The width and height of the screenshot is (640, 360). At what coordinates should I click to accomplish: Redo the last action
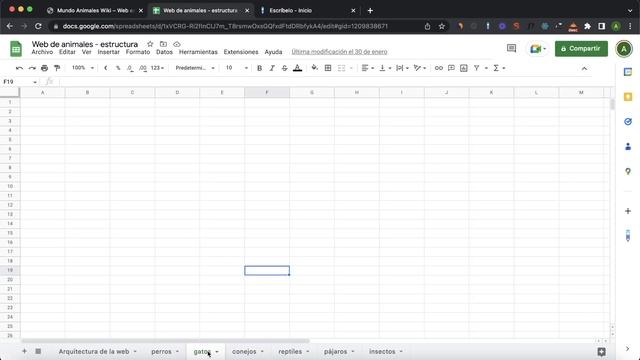click(x=32, y=68)
